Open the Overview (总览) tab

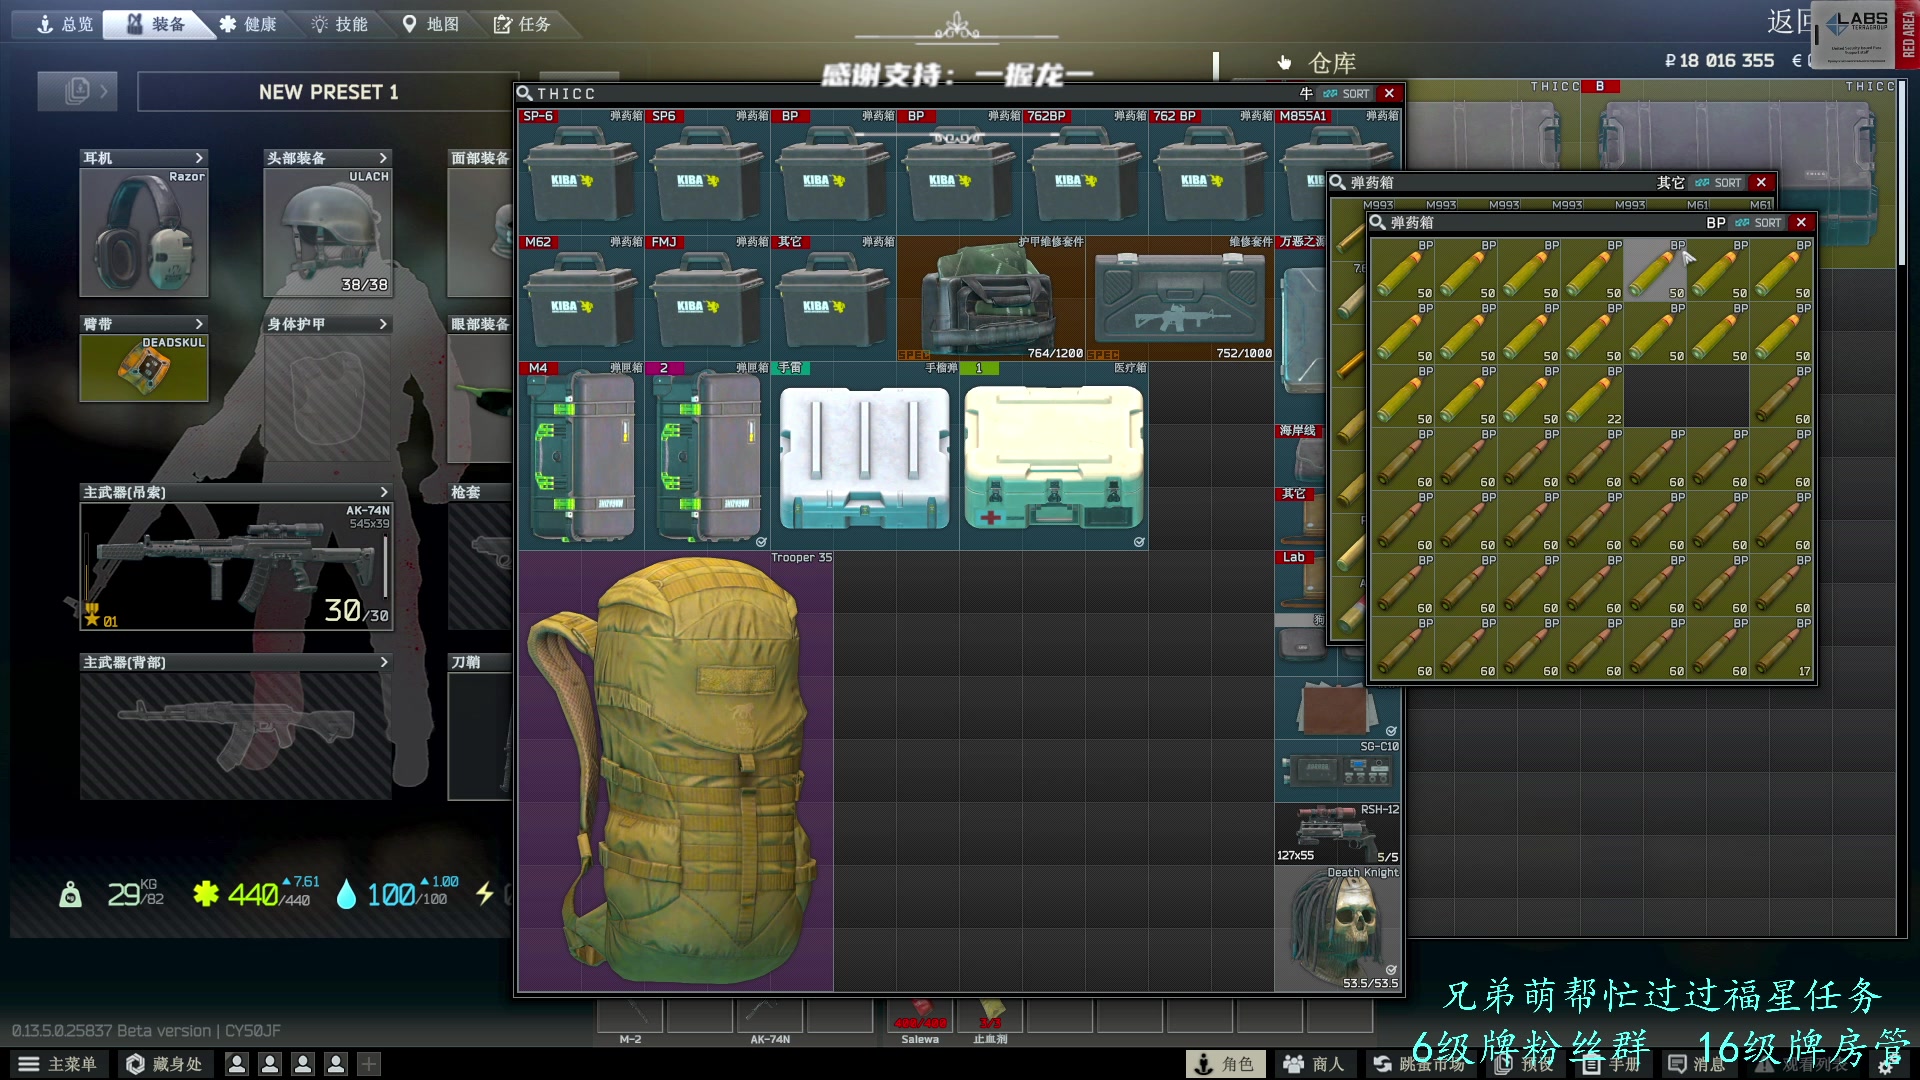pyautogui.click(x=64, y=24)
